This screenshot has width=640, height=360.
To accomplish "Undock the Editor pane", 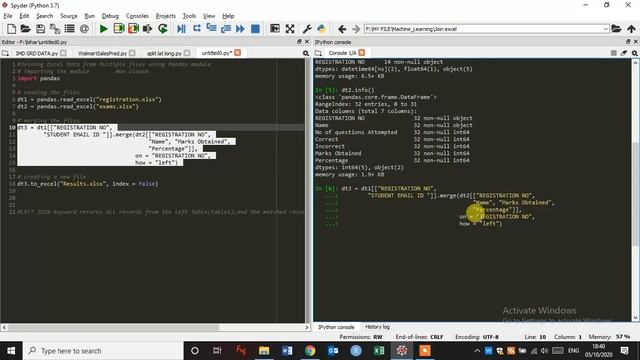I will (299, 42).
